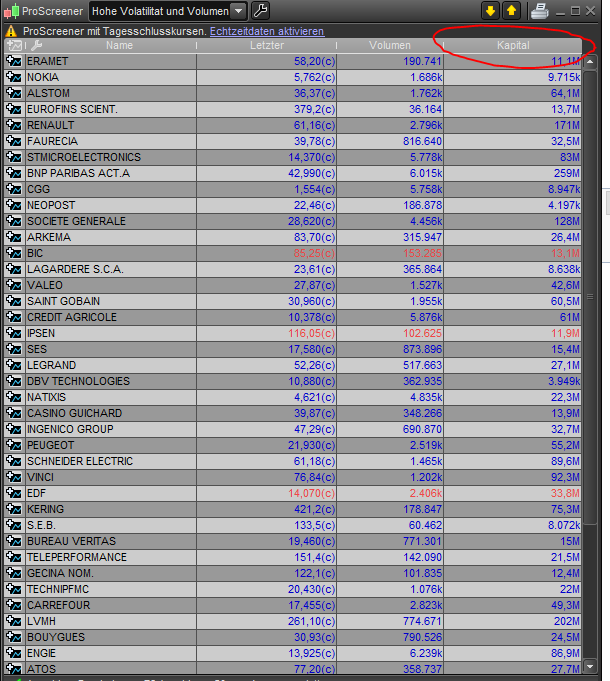The width and height of the screenshot is (610, 681).
Task: Select the DBV TECHNOLOGIES name cell
Action: click(x=111, y=381)
